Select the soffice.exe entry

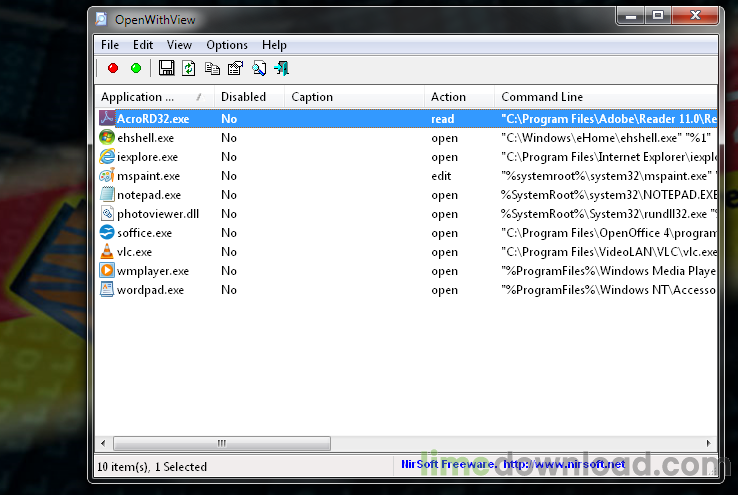tap(144, 233)
